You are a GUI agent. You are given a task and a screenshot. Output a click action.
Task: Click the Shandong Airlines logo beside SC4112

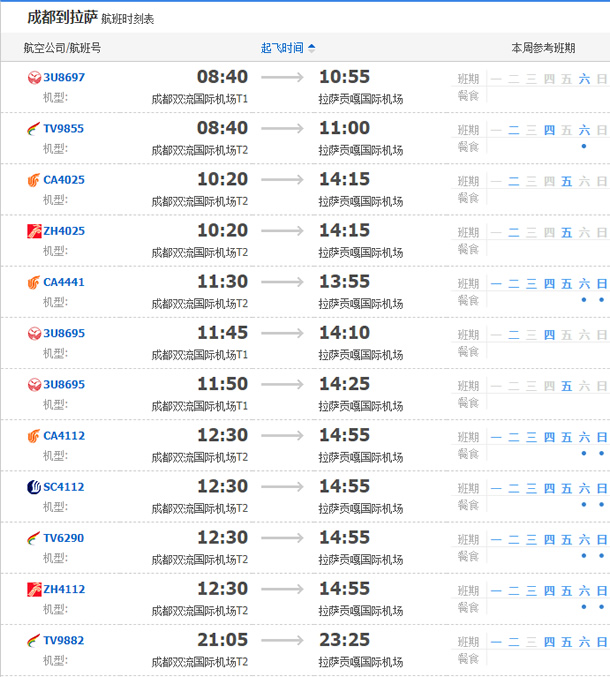point(34,487)
